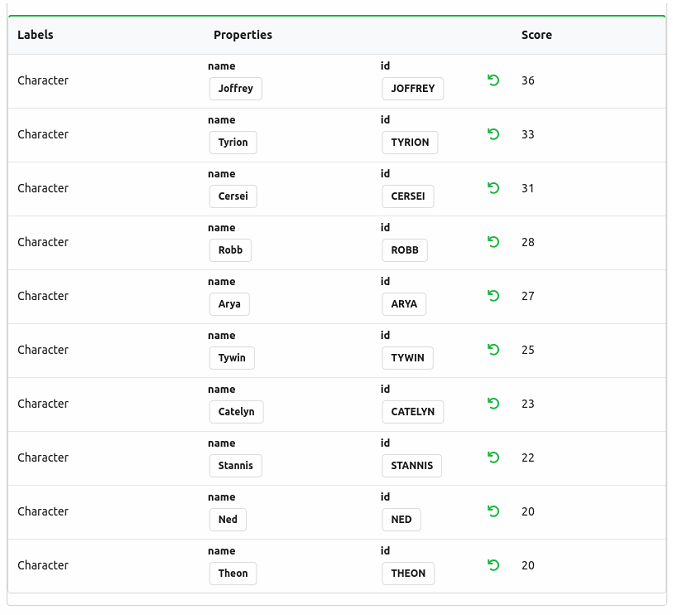Click Character label in Robb row
The height and width of the screenshot is (615, 673).
(x=43, y=242)
